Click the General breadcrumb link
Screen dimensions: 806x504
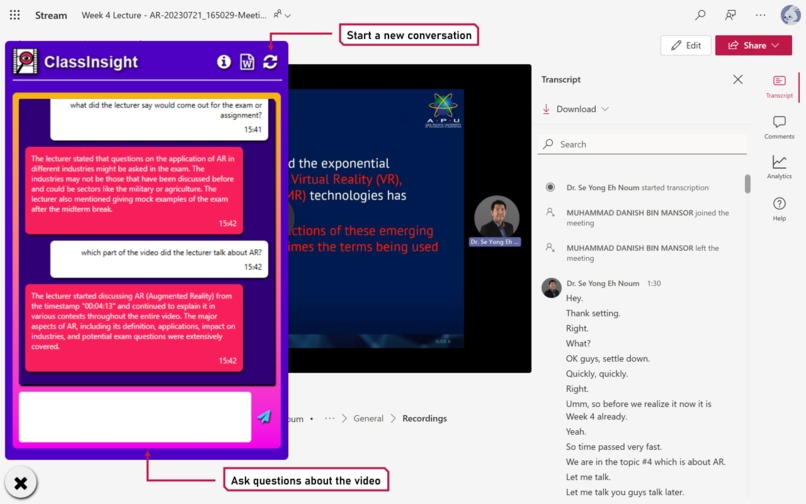pyautogui.click(x=368, y=418)
